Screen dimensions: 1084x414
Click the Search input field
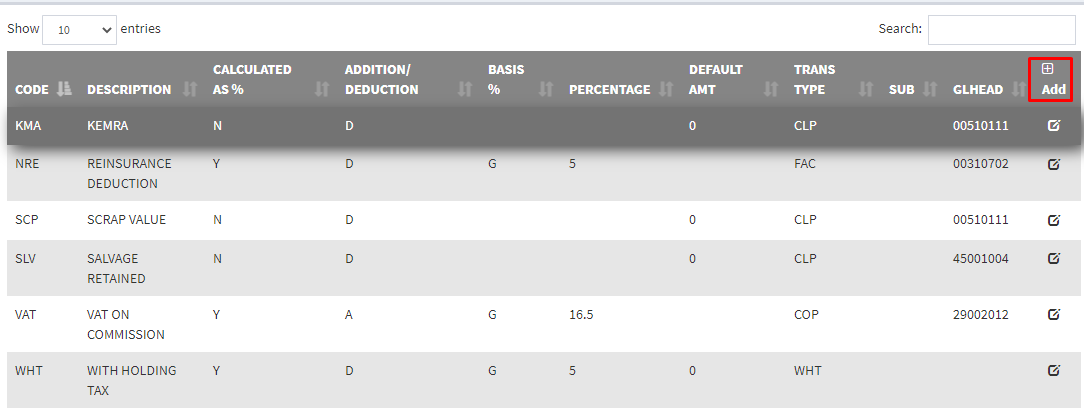pyautogui.click(x=1001, y=29)
